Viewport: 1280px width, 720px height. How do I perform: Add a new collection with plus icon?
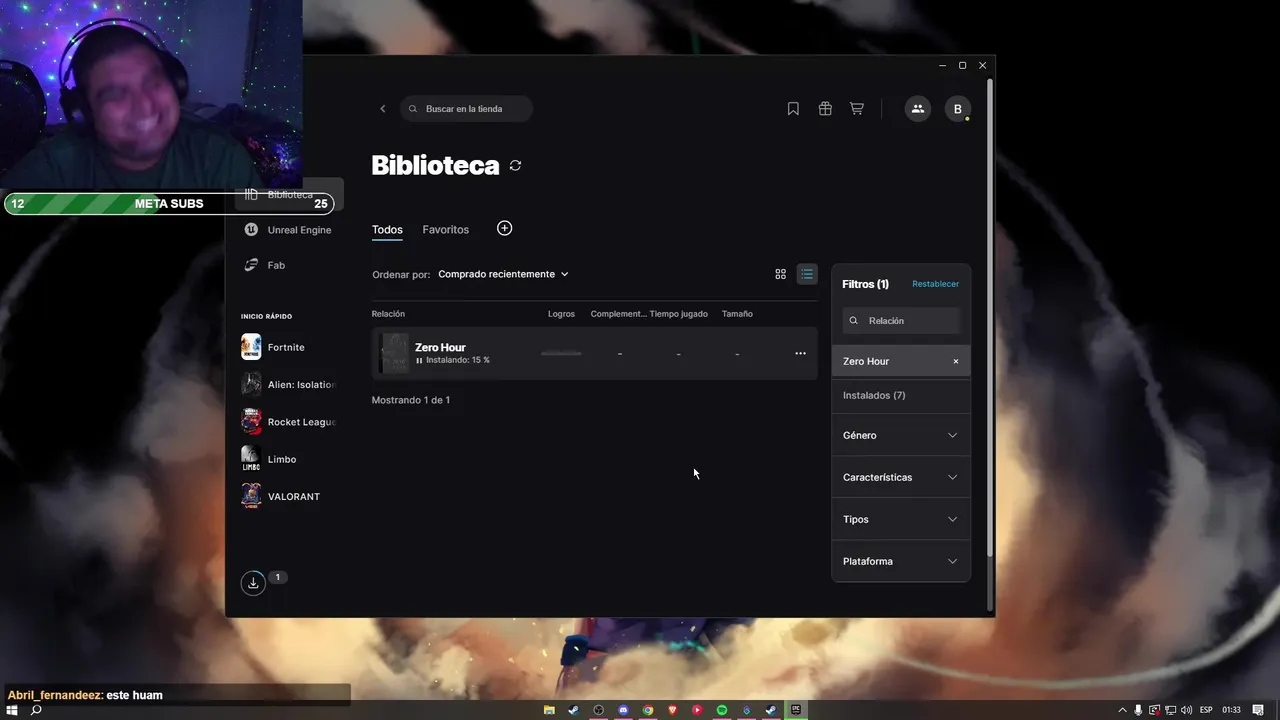505,229
